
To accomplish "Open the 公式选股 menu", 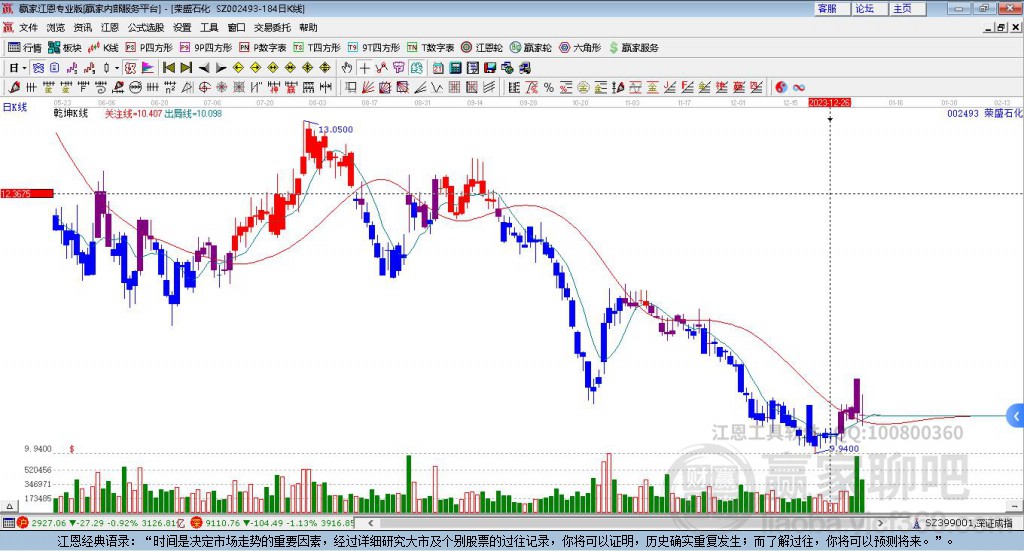I will (x=146, y=27).
